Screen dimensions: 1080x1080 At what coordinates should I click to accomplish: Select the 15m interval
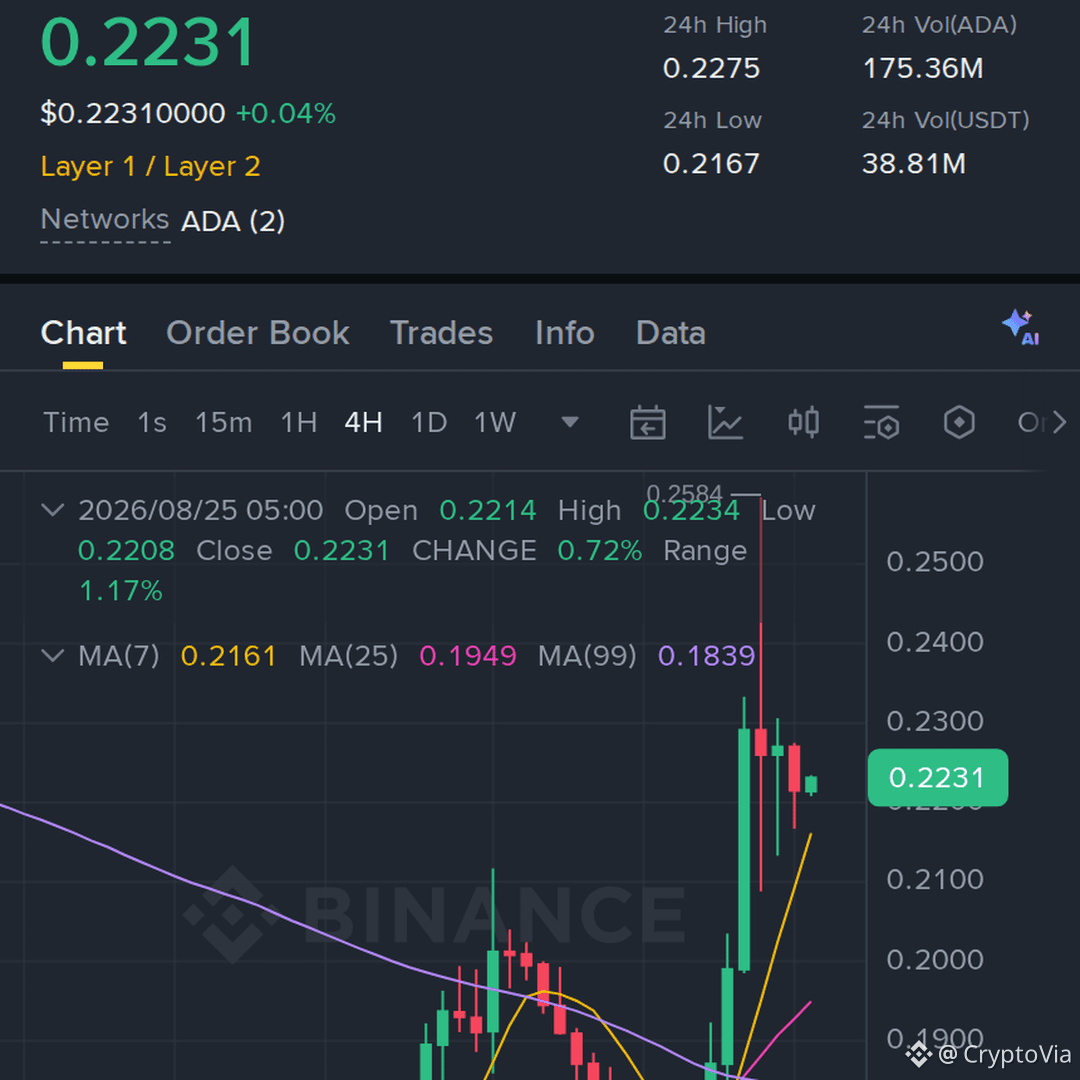(x=224, y=422)
